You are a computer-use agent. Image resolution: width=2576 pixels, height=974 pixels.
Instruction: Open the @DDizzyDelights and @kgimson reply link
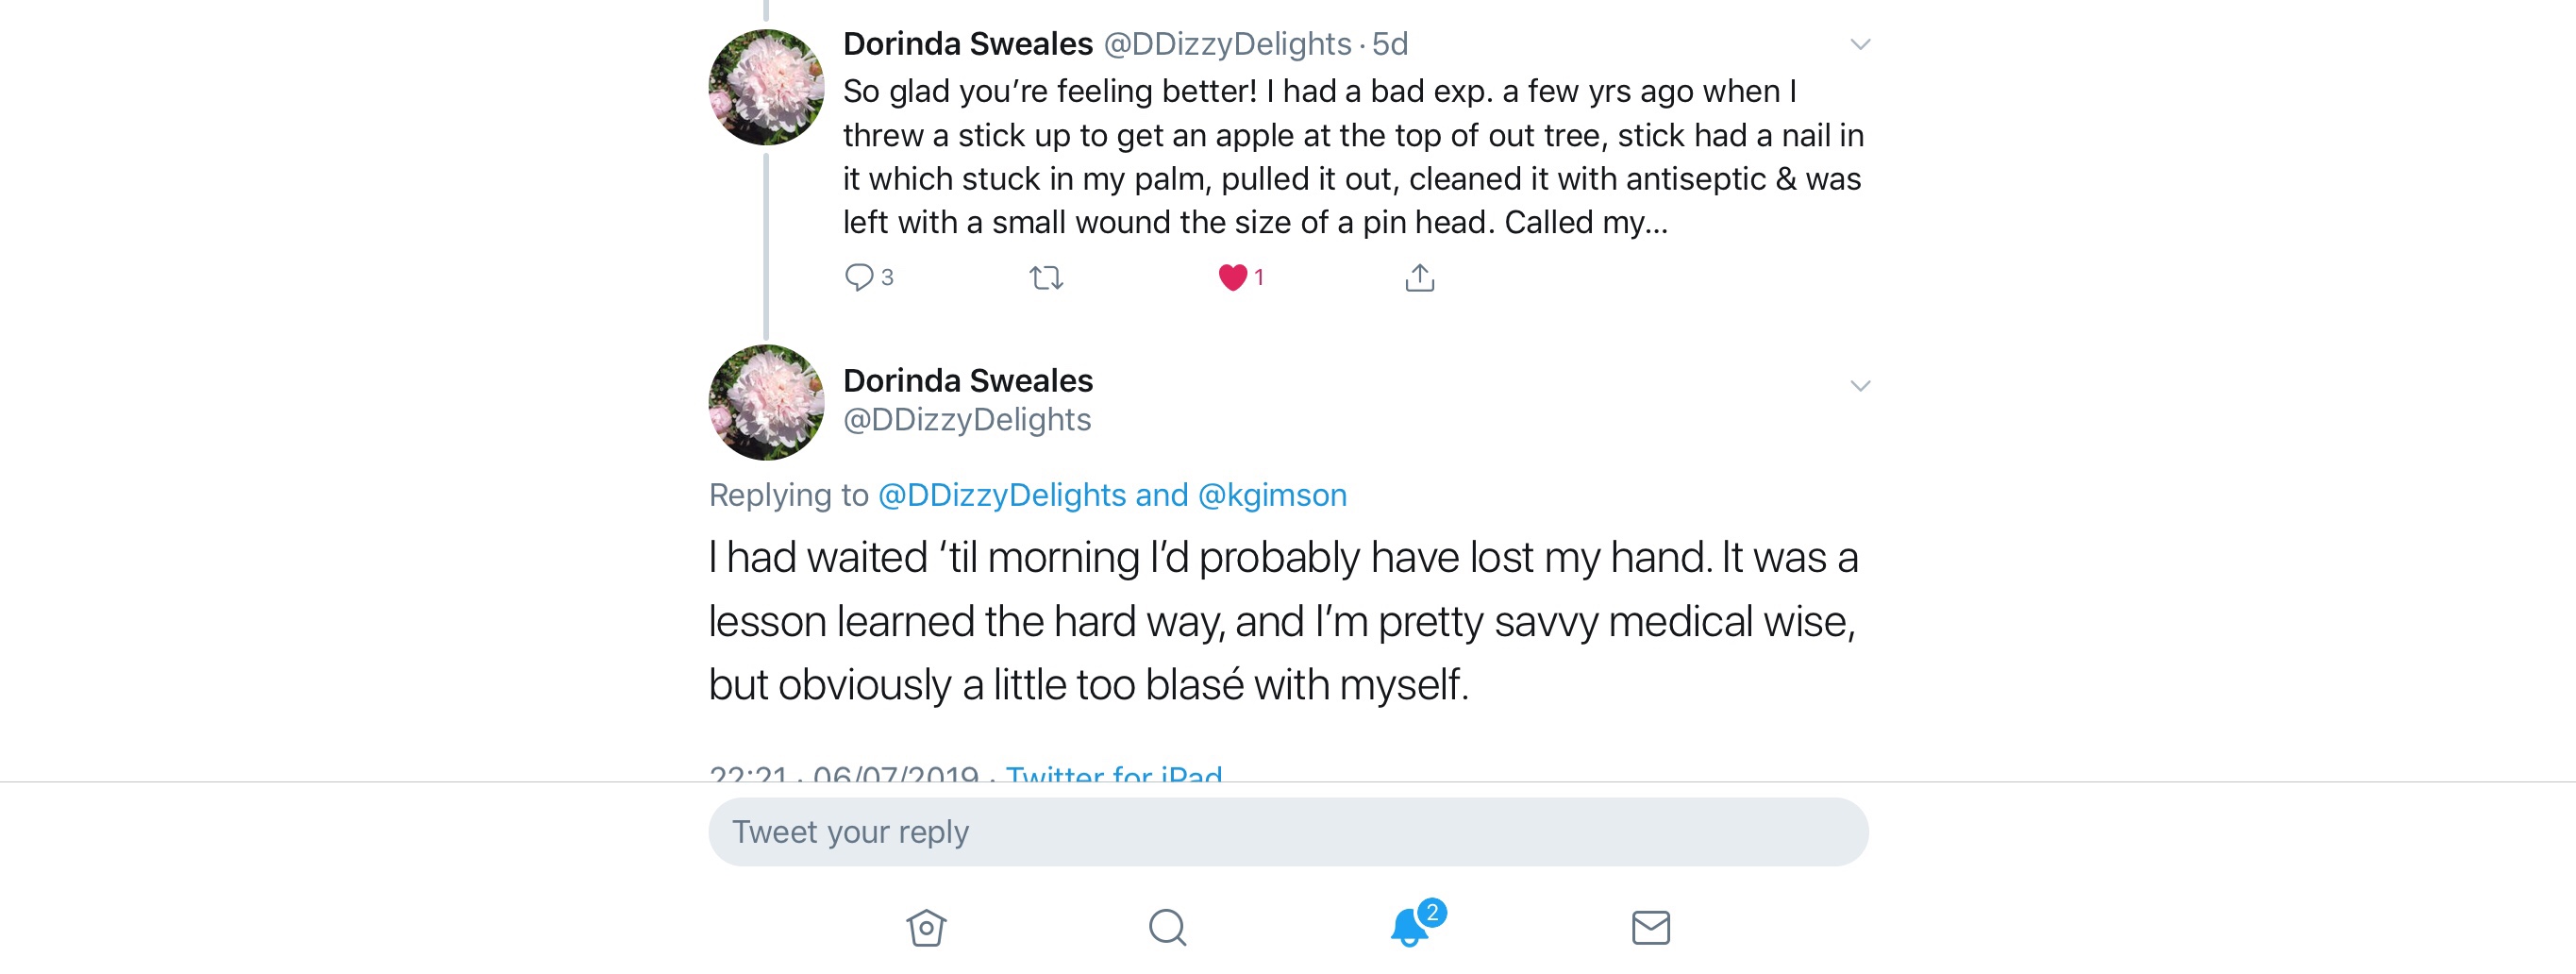coord(1111,495)
